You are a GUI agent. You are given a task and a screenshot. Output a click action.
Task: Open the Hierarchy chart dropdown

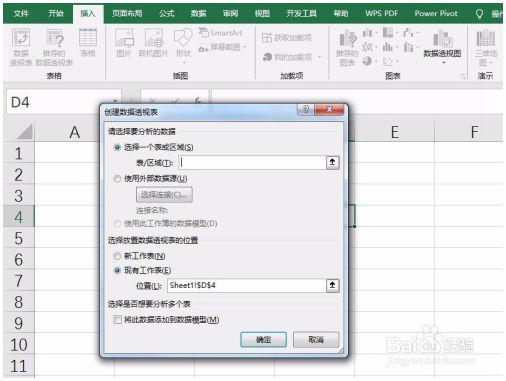(x=390, y=33)
